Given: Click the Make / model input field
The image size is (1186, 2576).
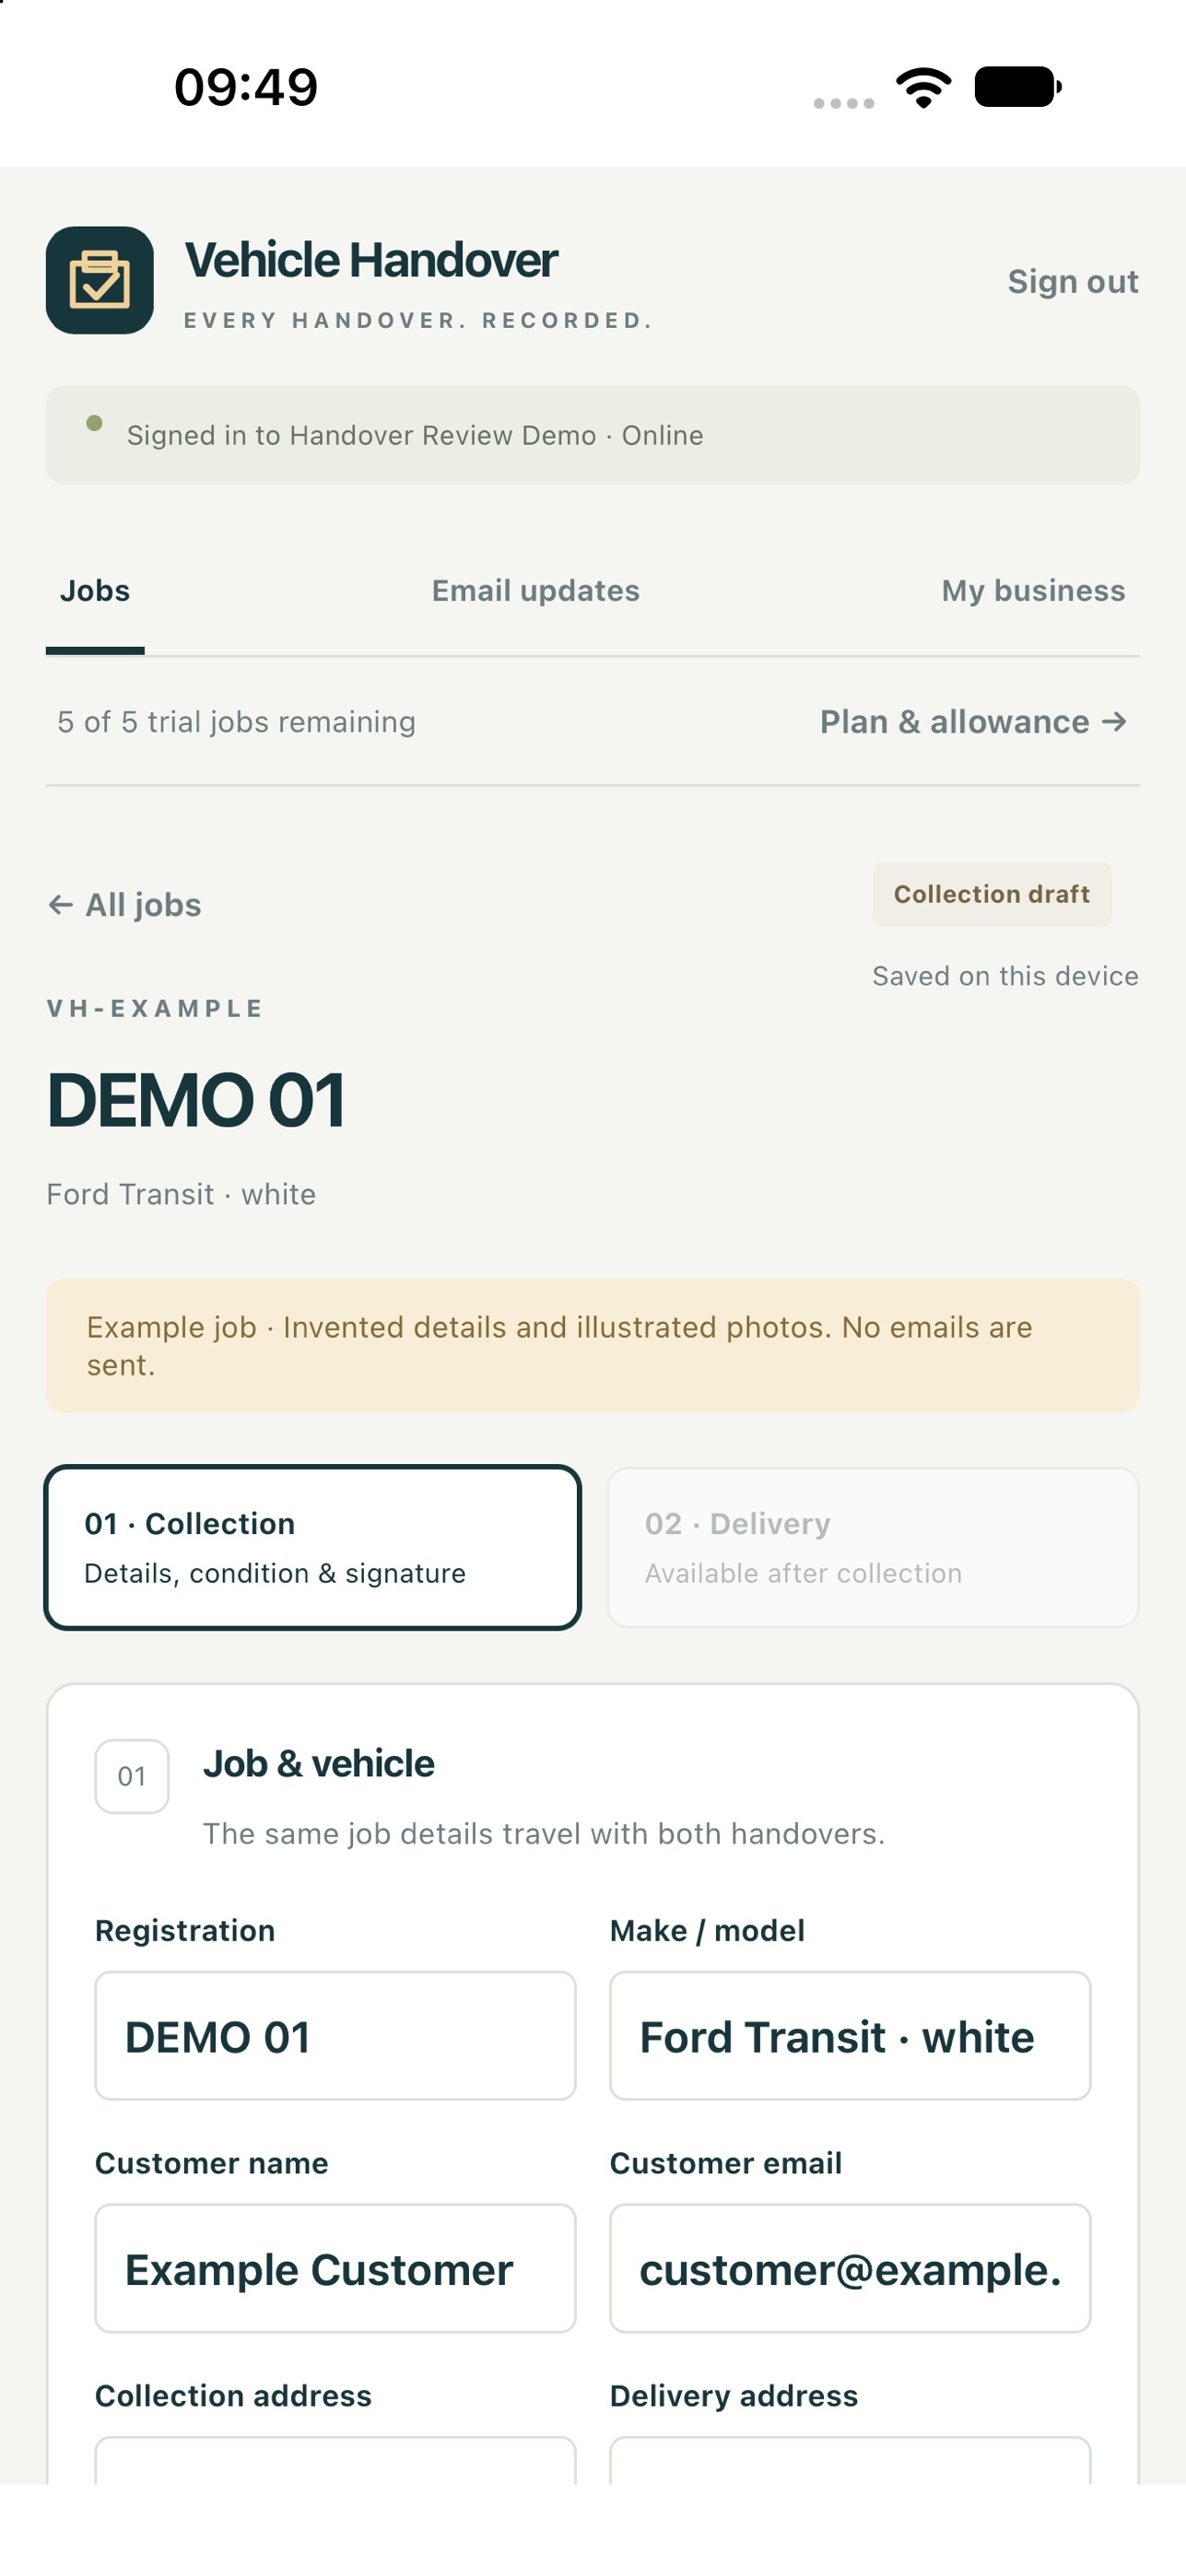Looking at the screenshot, I should pos(850,2036).
